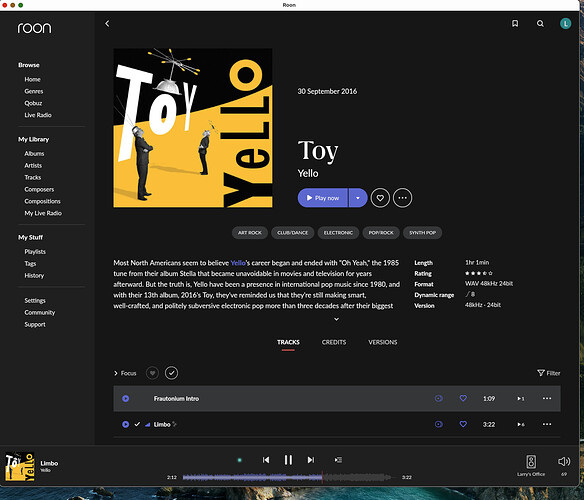Toggle favorite heart on Limbo
This screenshot has height=500, width=584.
[463, 424]
